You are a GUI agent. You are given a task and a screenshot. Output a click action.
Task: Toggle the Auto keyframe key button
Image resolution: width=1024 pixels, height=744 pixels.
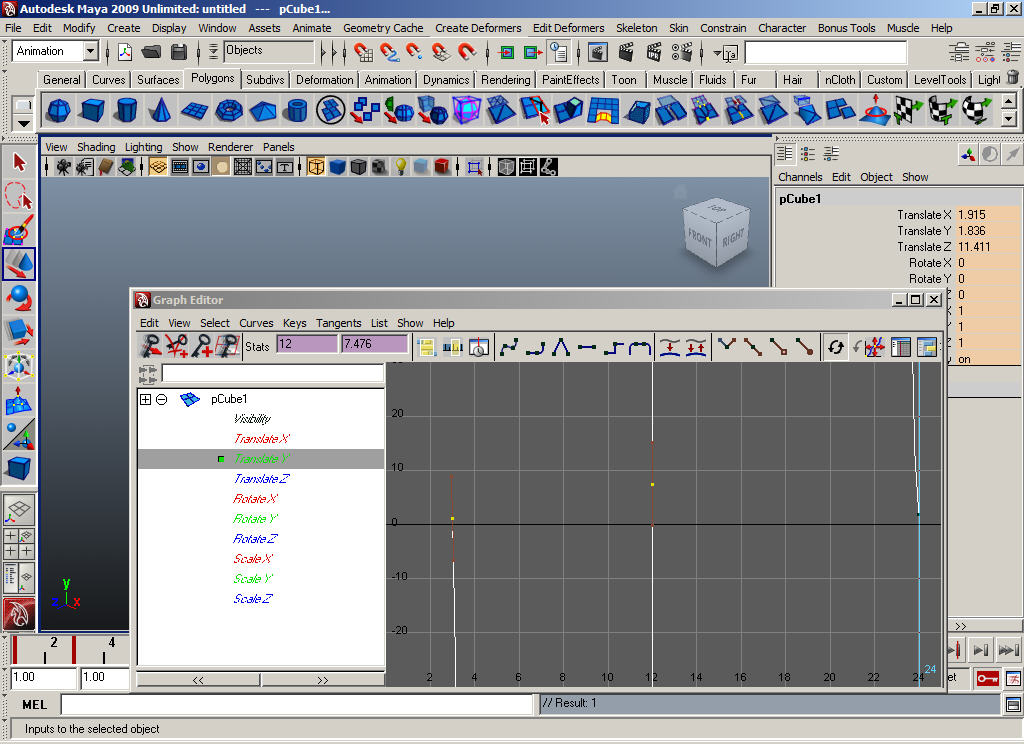tap(987, 679)
